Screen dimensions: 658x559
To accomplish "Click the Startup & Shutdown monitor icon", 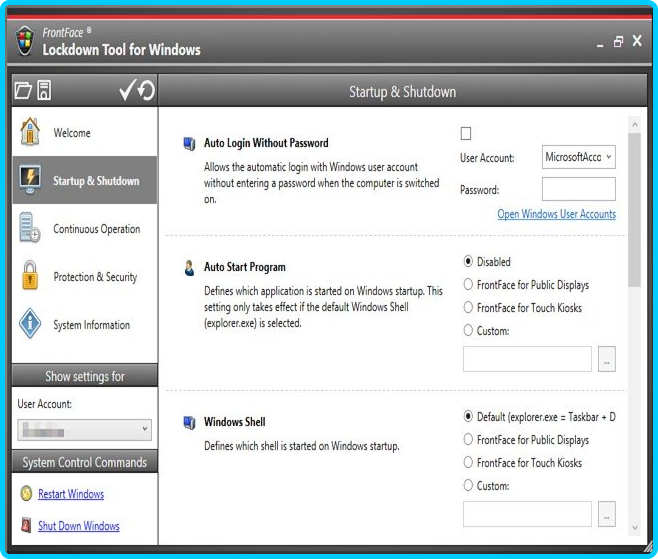I will click(30, 180).
